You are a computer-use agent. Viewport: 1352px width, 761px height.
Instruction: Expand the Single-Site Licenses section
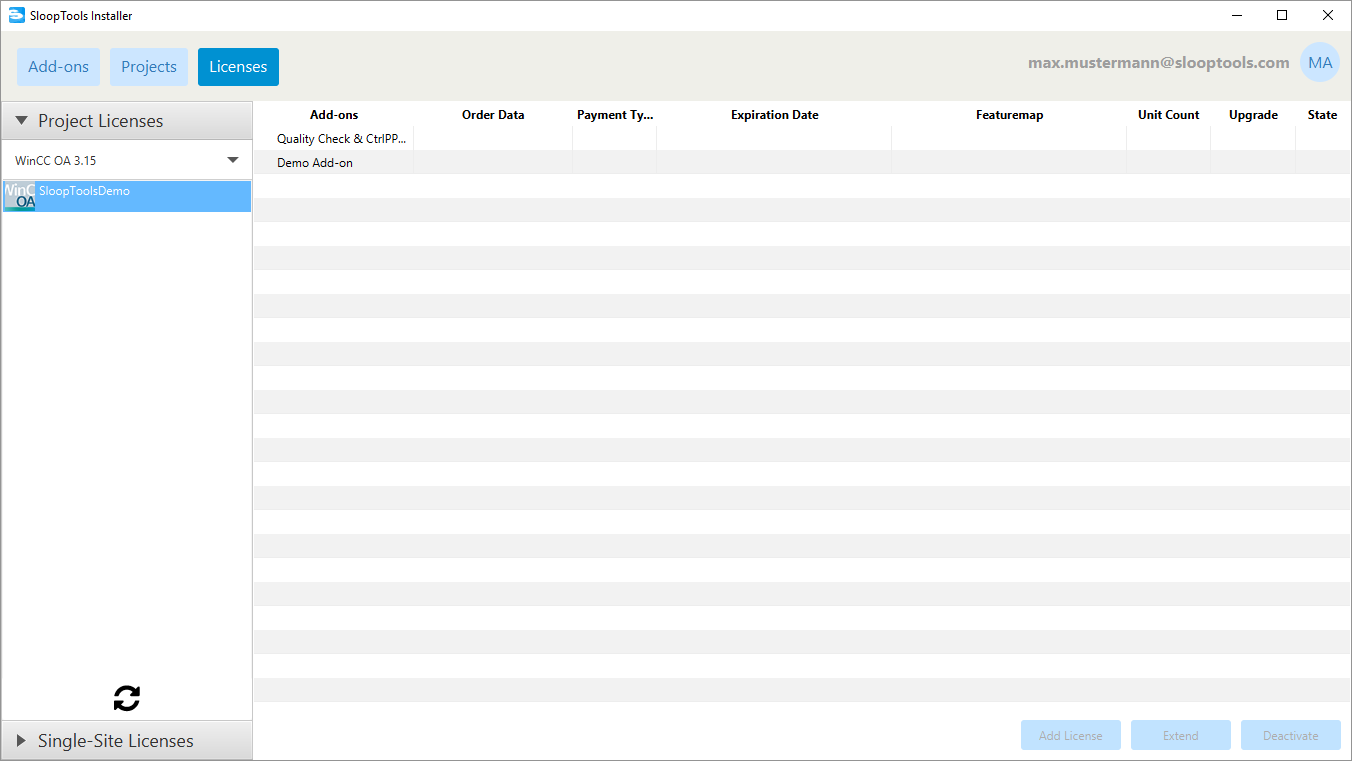tap(127, 741)
